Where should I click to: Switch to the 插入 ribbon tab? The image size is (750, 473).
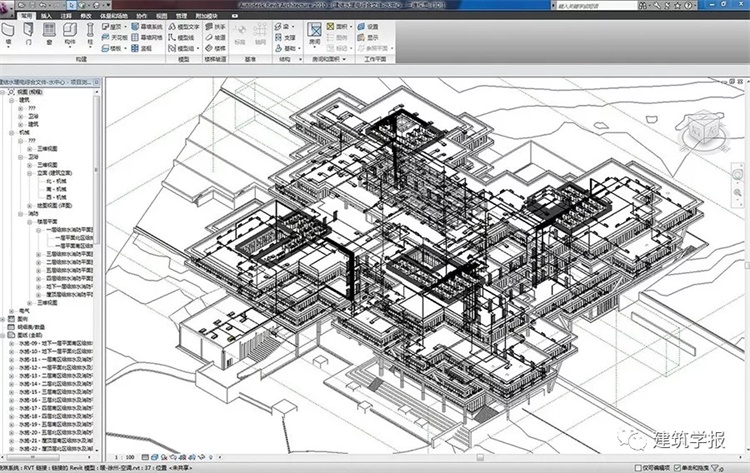[46, 17]
